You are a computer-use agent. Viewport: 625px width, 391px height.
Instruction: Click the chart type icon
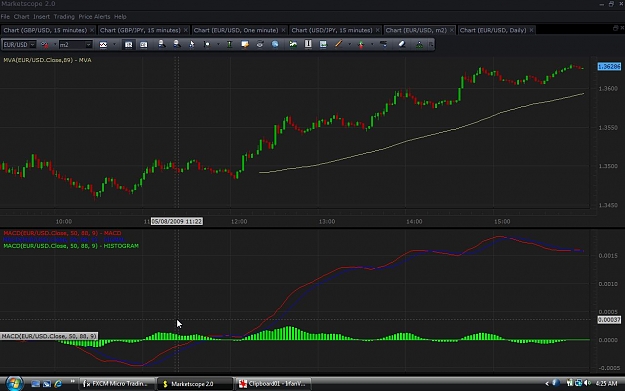(x=103, y=45)
